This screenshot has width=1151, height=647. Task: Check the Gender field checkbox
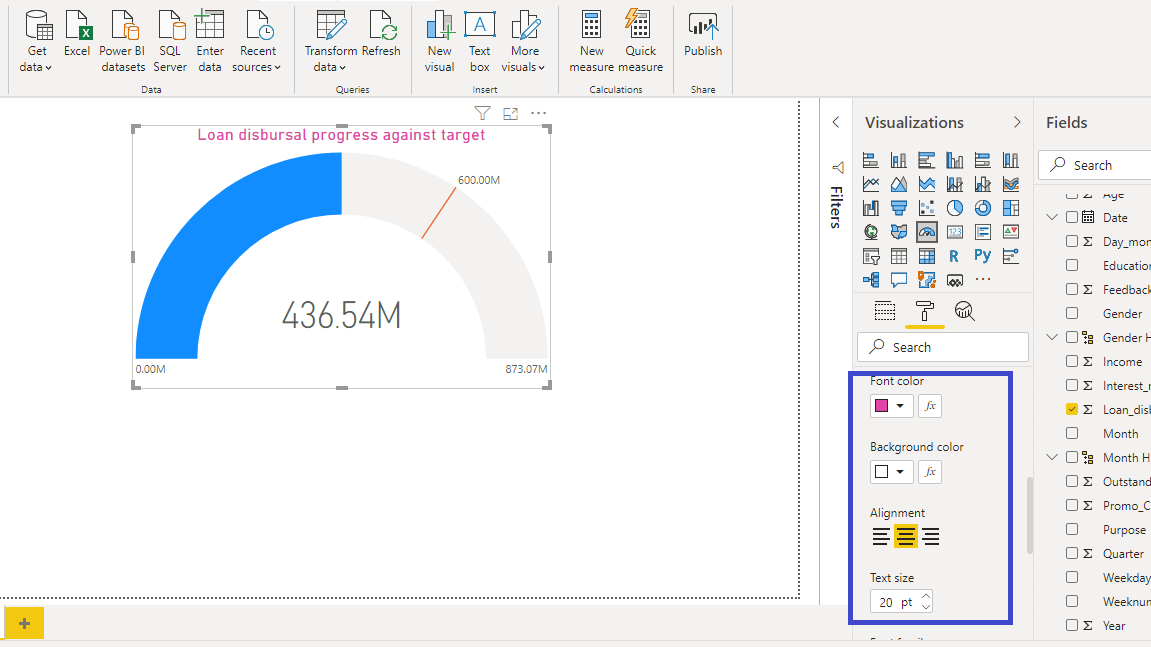coord(1072,314)
